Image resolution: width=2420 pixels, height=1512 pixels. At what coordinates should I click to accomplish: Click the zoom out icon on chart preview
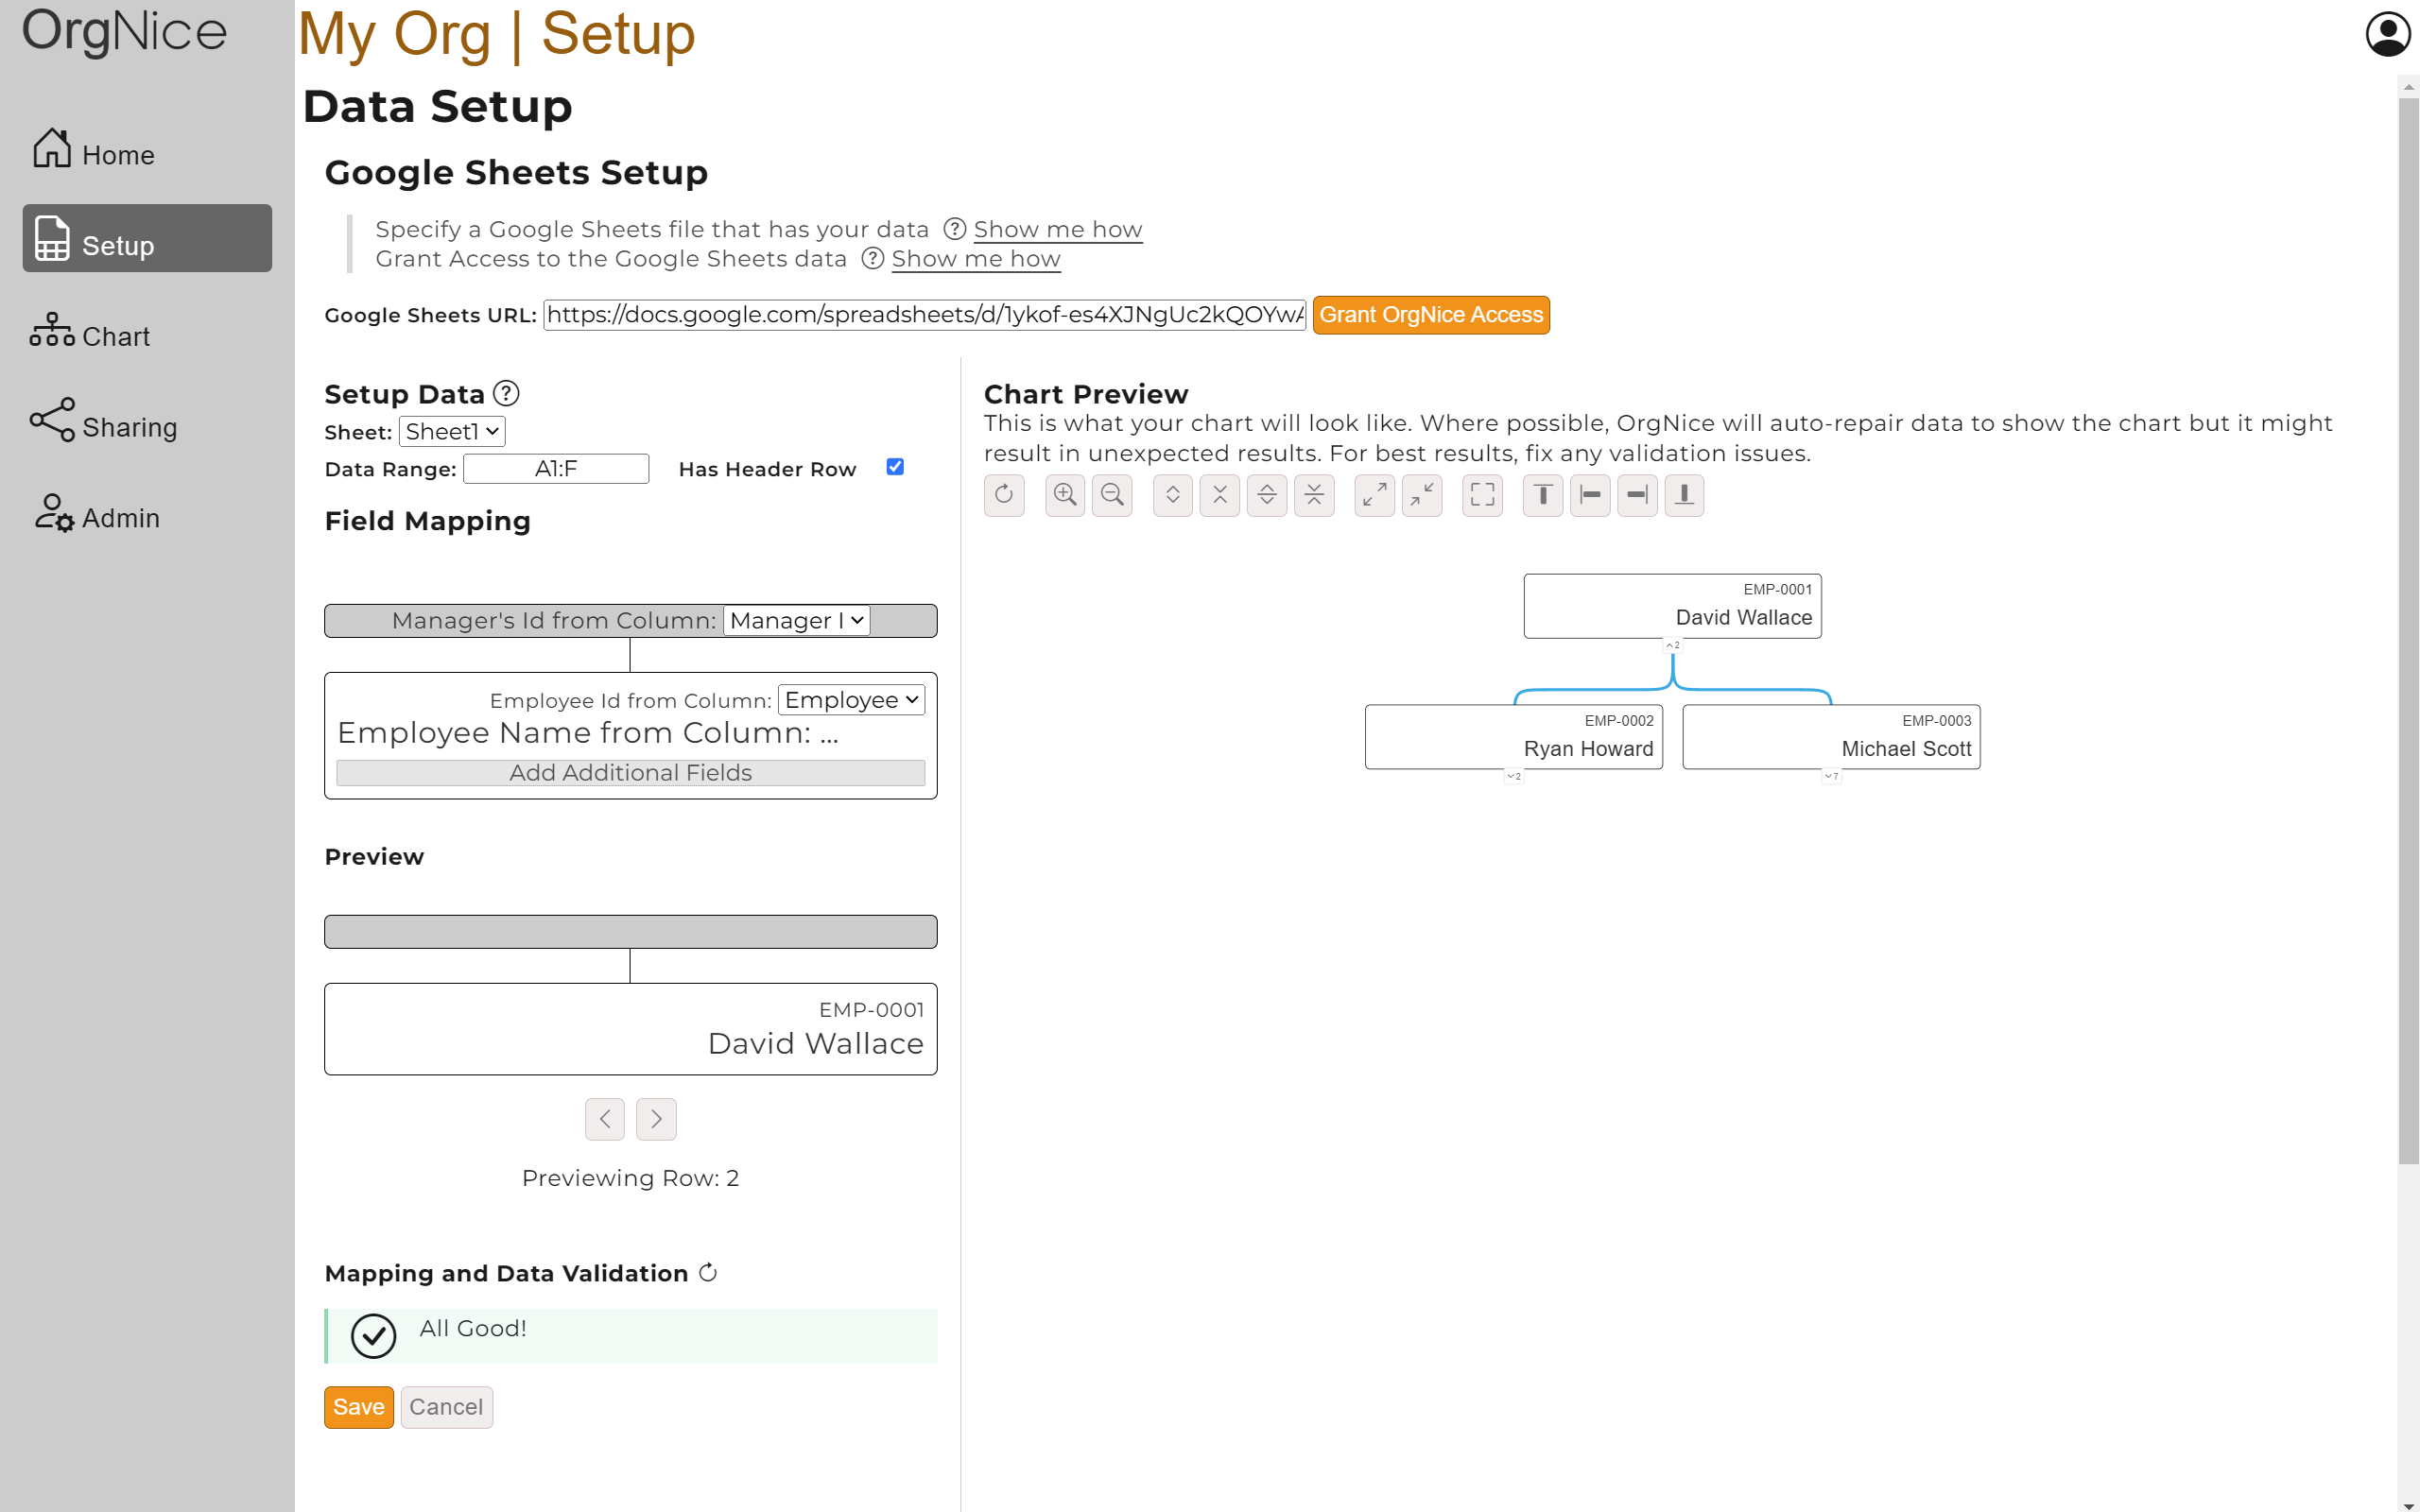(1112, 495)
